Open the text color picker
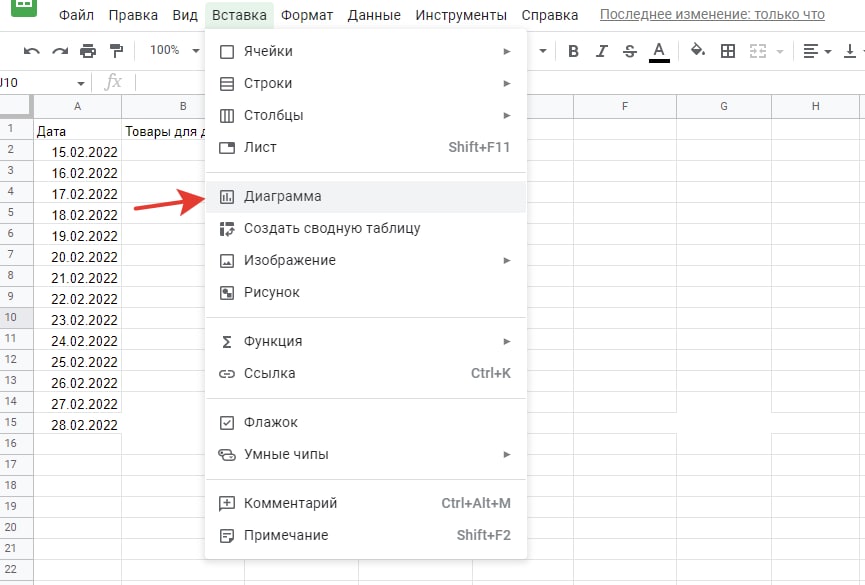The image size is (865, 585). (658, 51)
